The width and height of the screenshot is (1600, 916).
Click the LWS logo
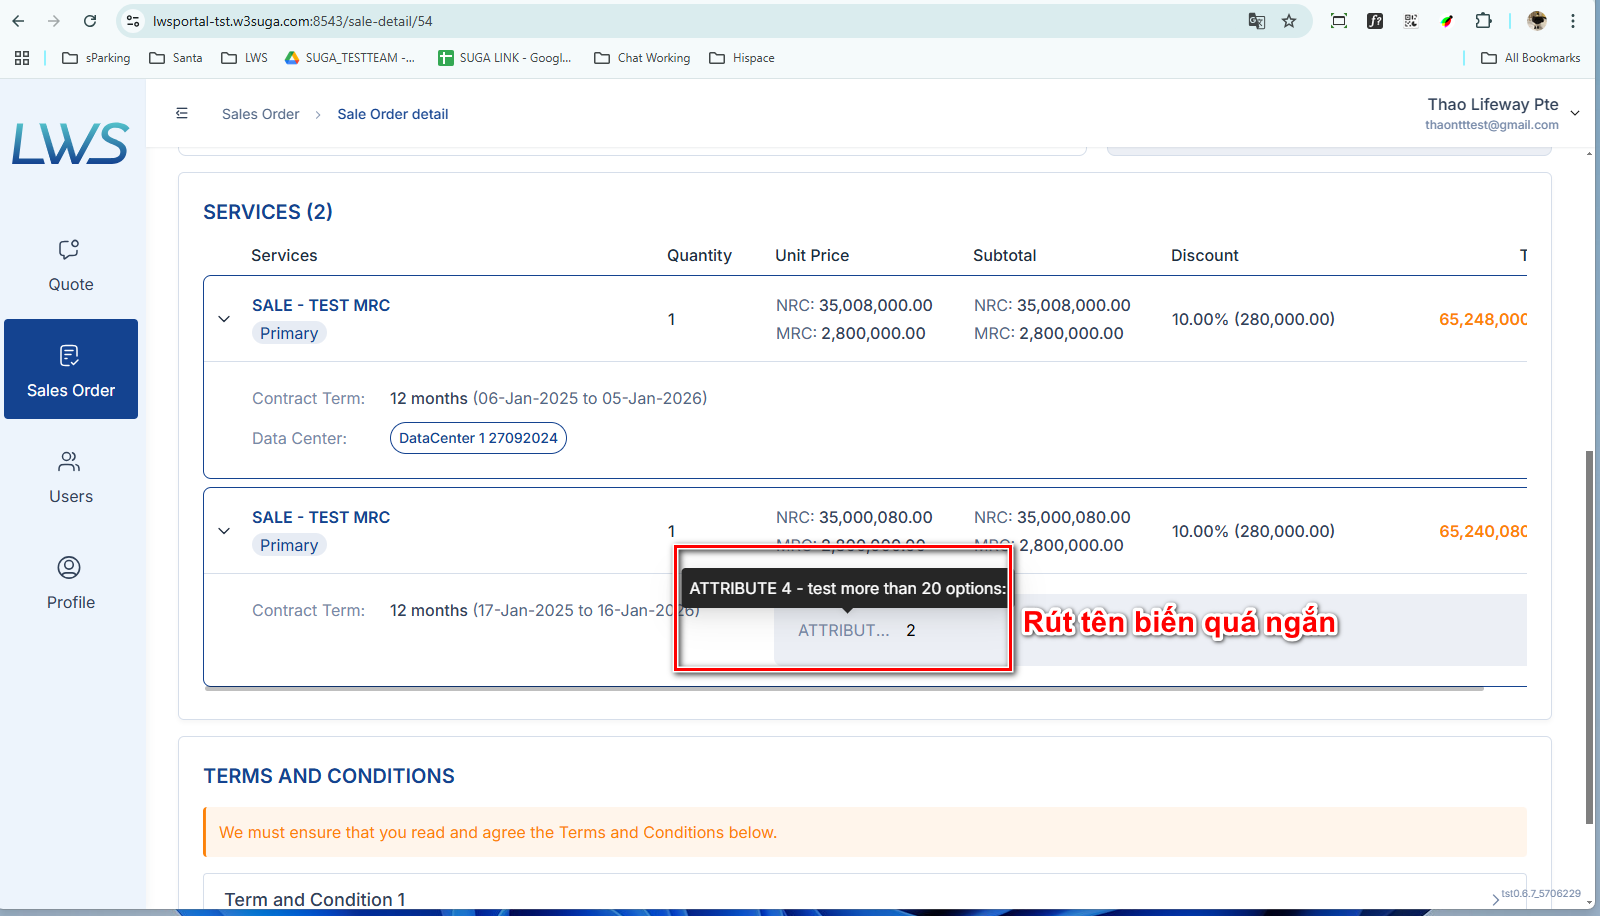click(x=70, y=143)
